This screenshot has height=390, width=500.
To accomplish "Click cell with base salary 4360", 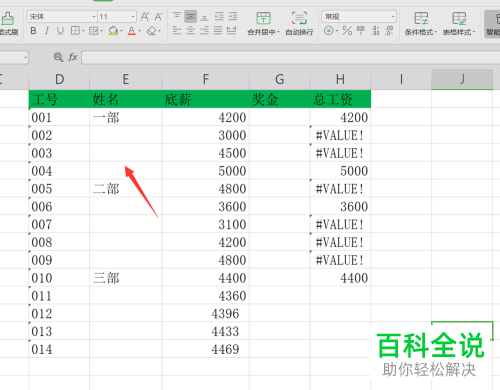I will pos(206,296).
